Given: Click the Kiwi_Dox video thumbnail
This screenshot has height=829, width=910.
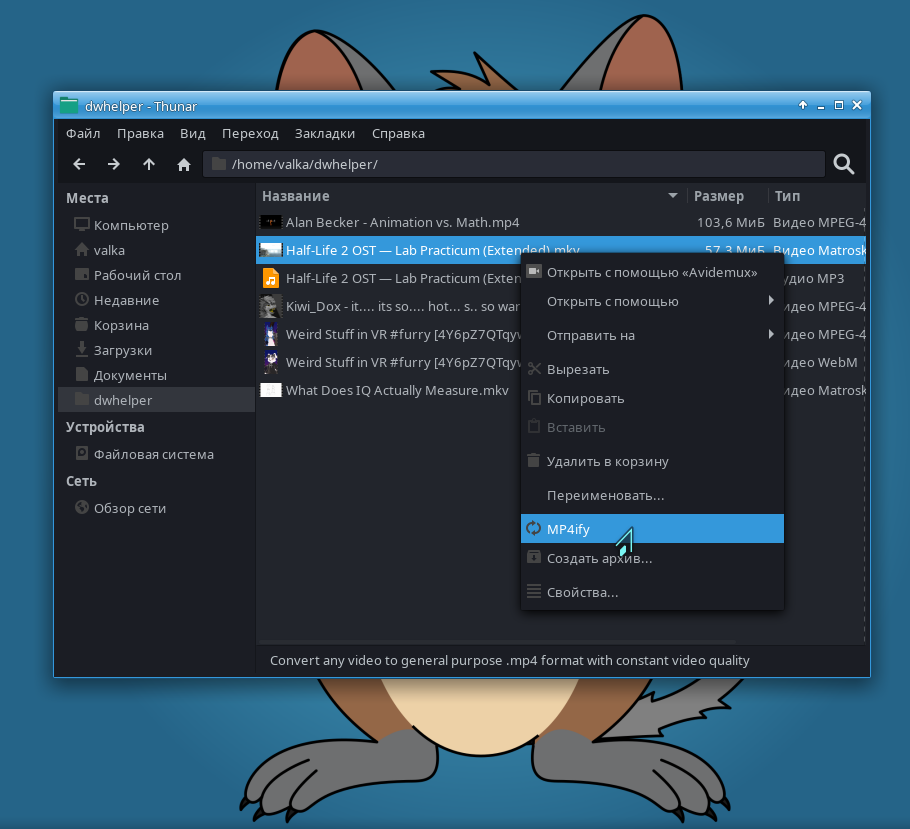Looking at the screenshot, I should coord(270,306).
